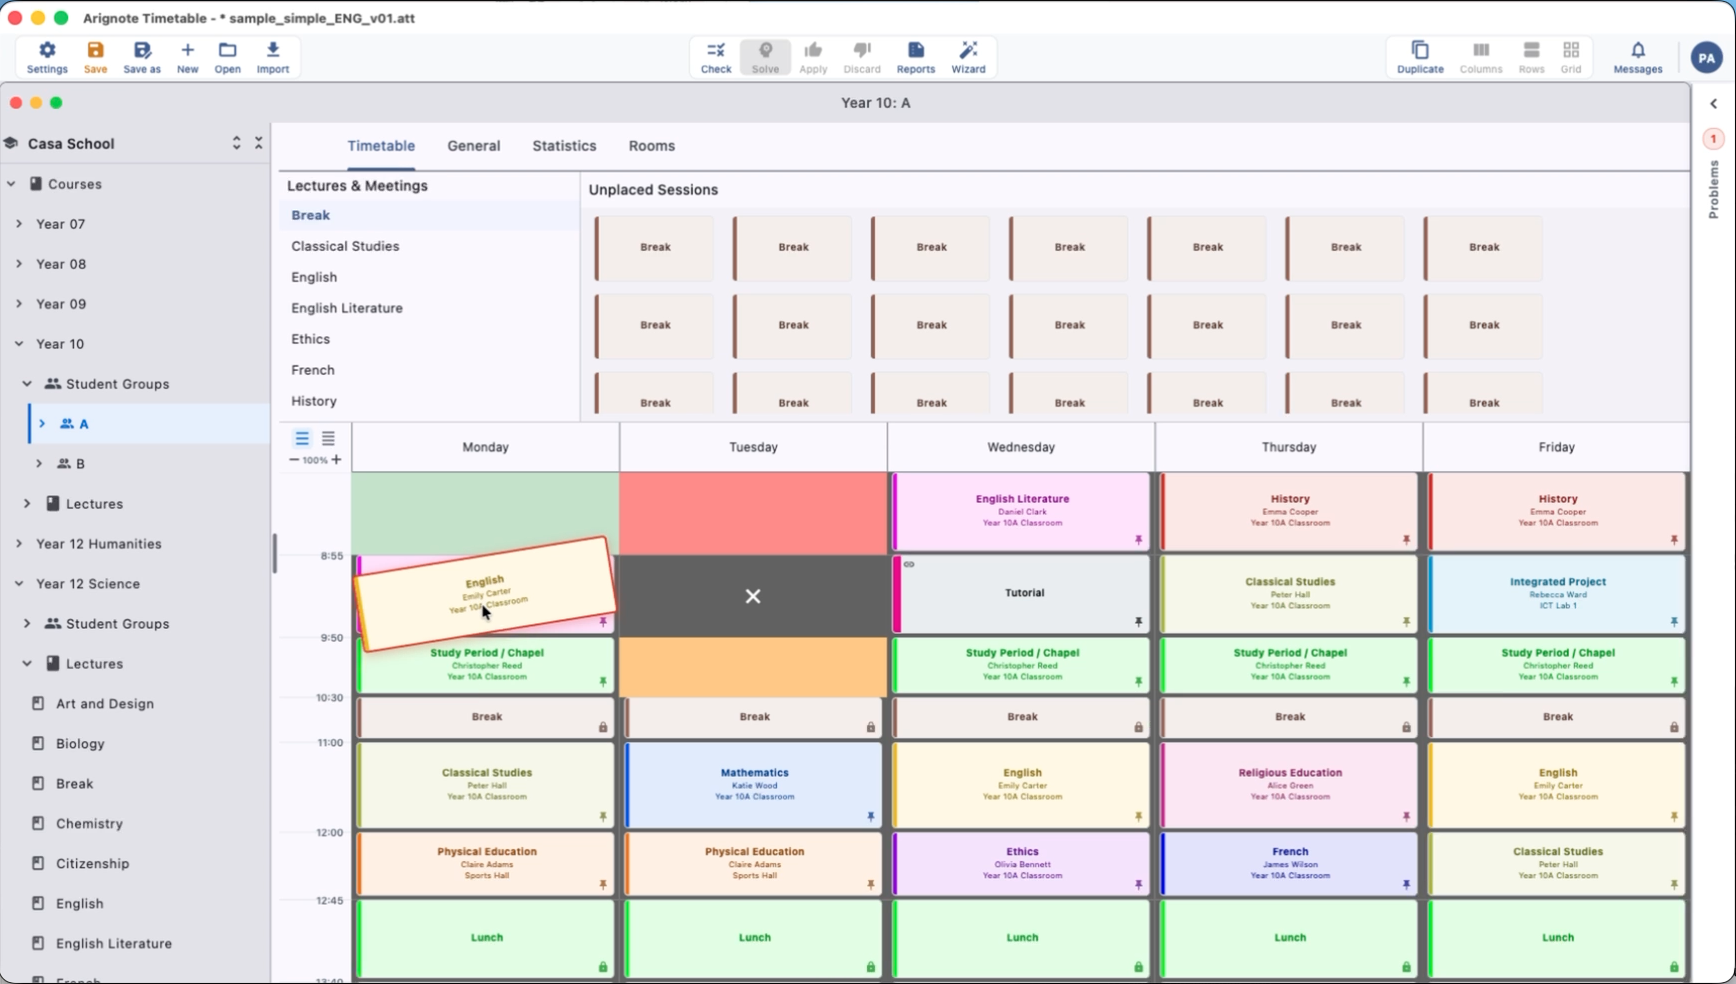Click the Friday column header

pos(1556,447)
